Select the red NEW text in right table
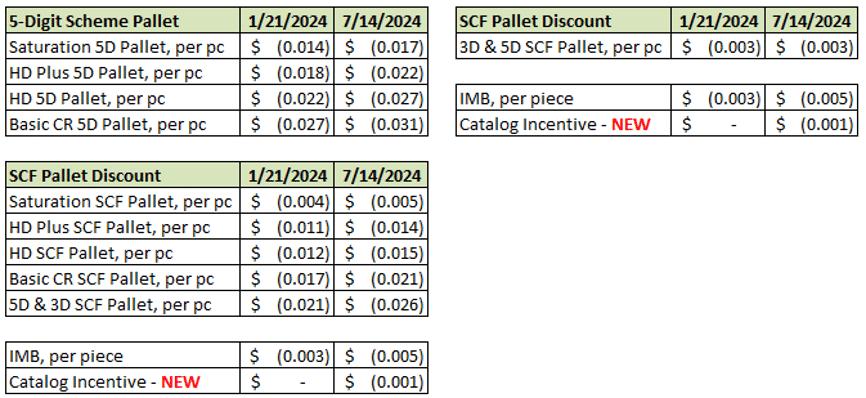The width and height of the screenshot is (866, 398). (x=631, y=124)
